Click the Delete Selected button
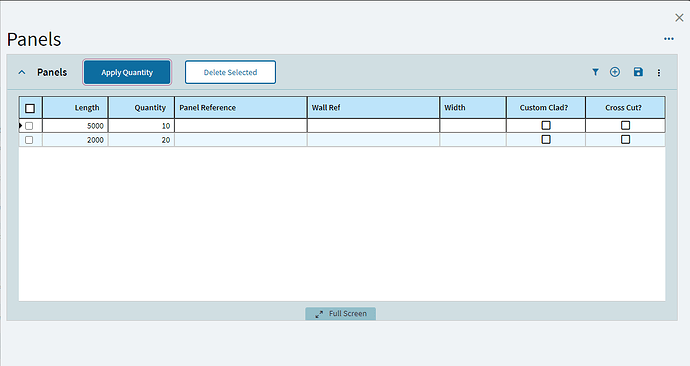Viewport: 690px width, 366px height. click(230, 72)
